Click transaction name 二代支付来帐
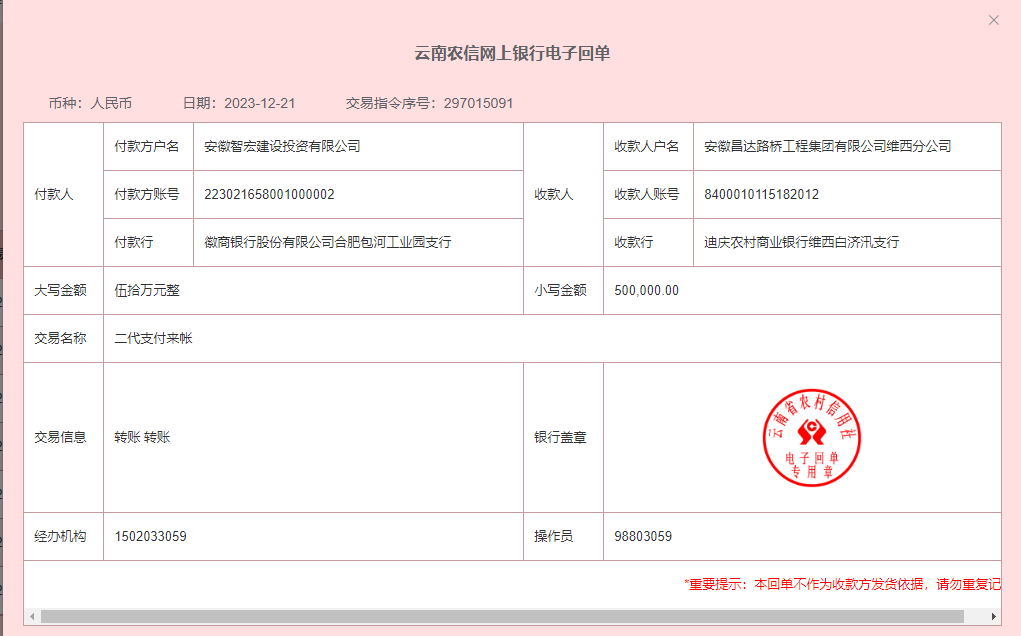 click(153, 338)
